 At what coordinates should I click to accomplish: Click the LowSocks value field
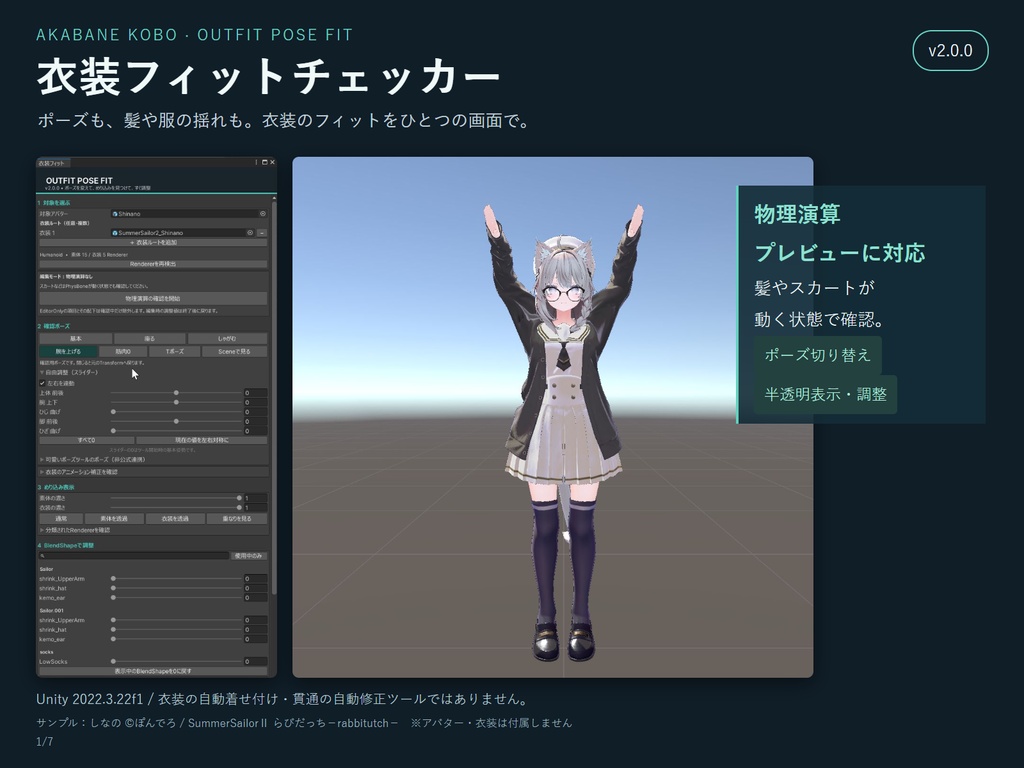255,662
